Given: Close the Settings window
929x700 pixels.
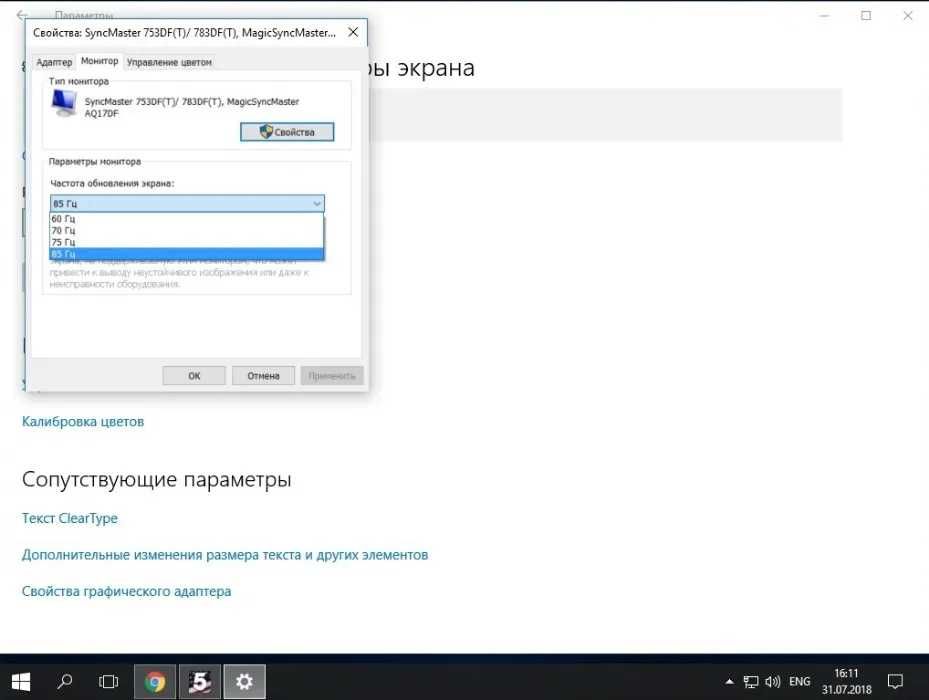Looking at the screenshot, I should tap(908, 15).
